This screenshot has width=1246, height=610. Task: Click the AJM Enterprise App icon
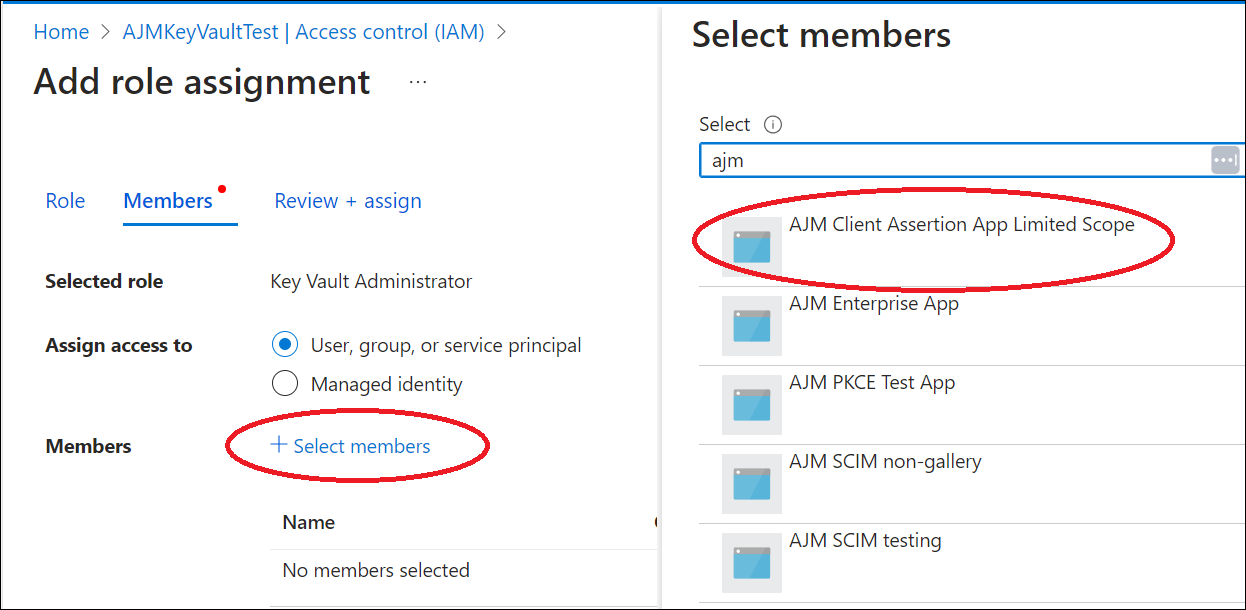click(x=751, y=325)
